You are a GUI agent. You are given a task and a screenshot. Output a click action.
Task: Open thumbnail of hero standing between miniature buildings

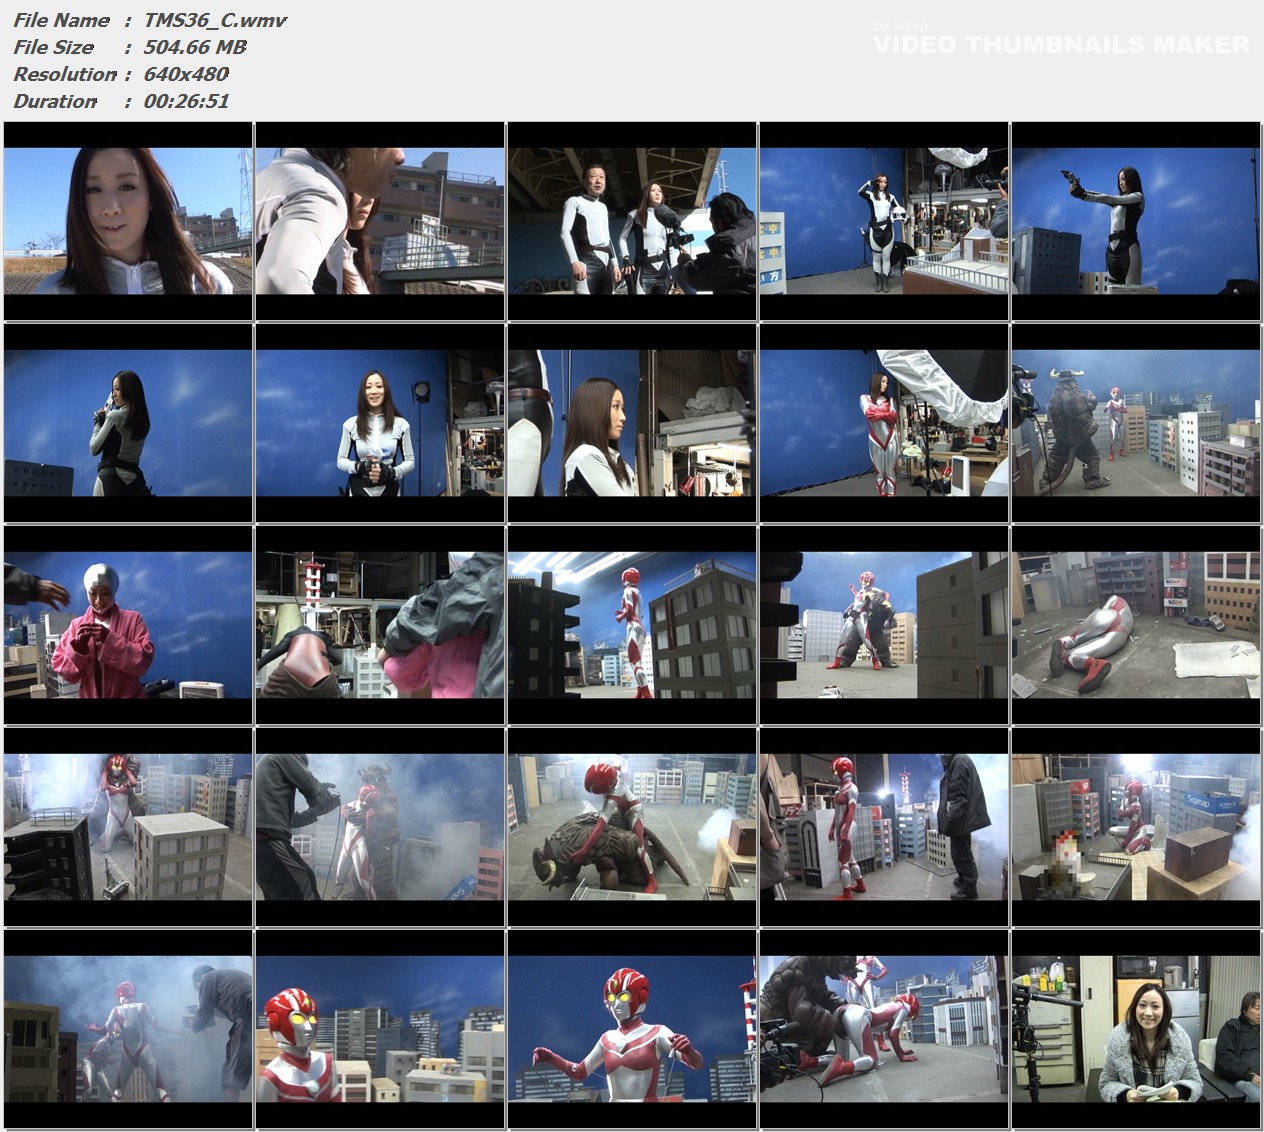coord(632,625)
